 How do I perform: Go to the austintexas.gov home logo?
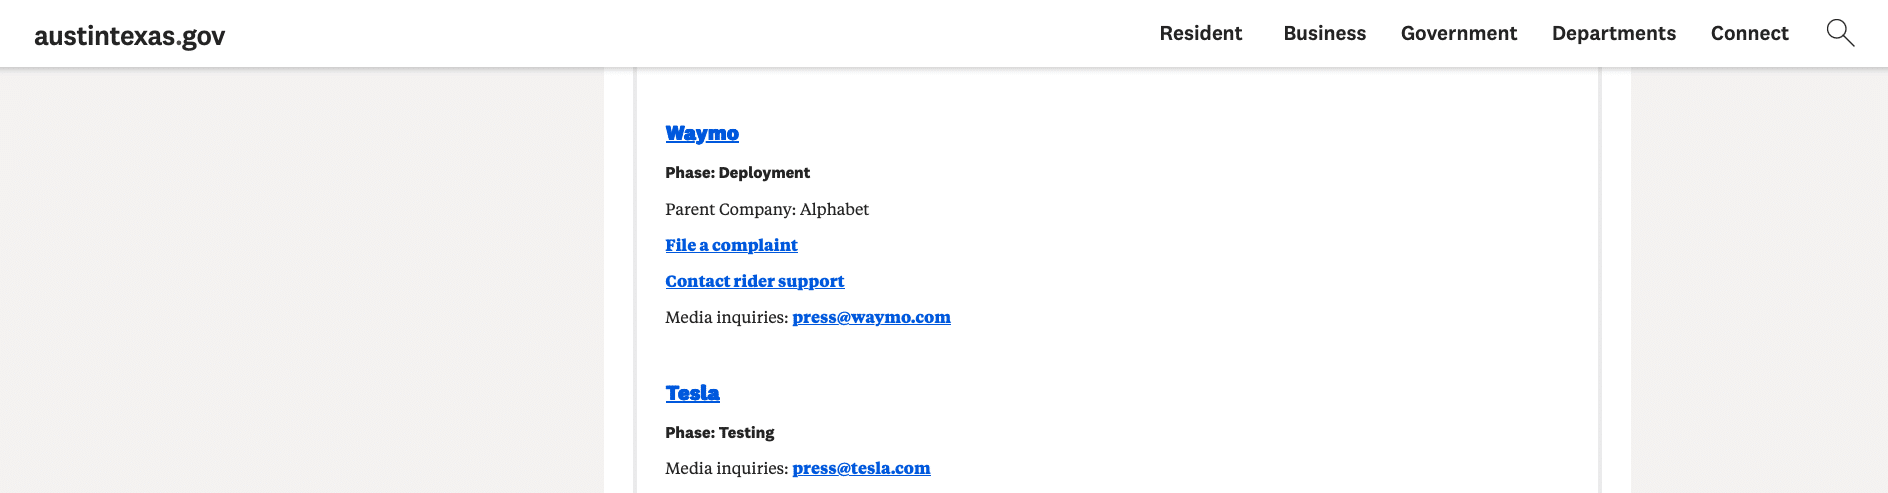(130, 36)
